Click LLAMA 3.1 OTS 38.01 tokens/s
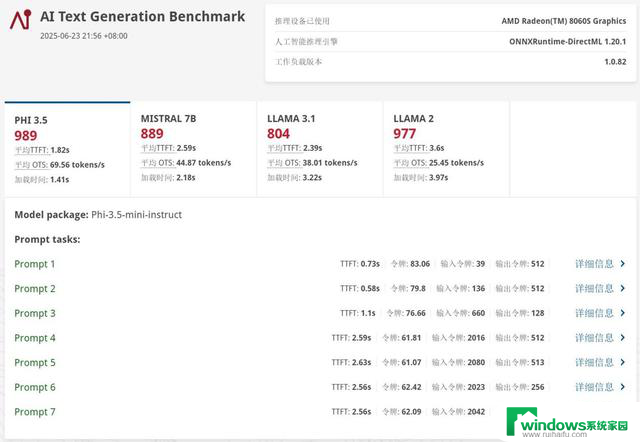 click(312, 163)
